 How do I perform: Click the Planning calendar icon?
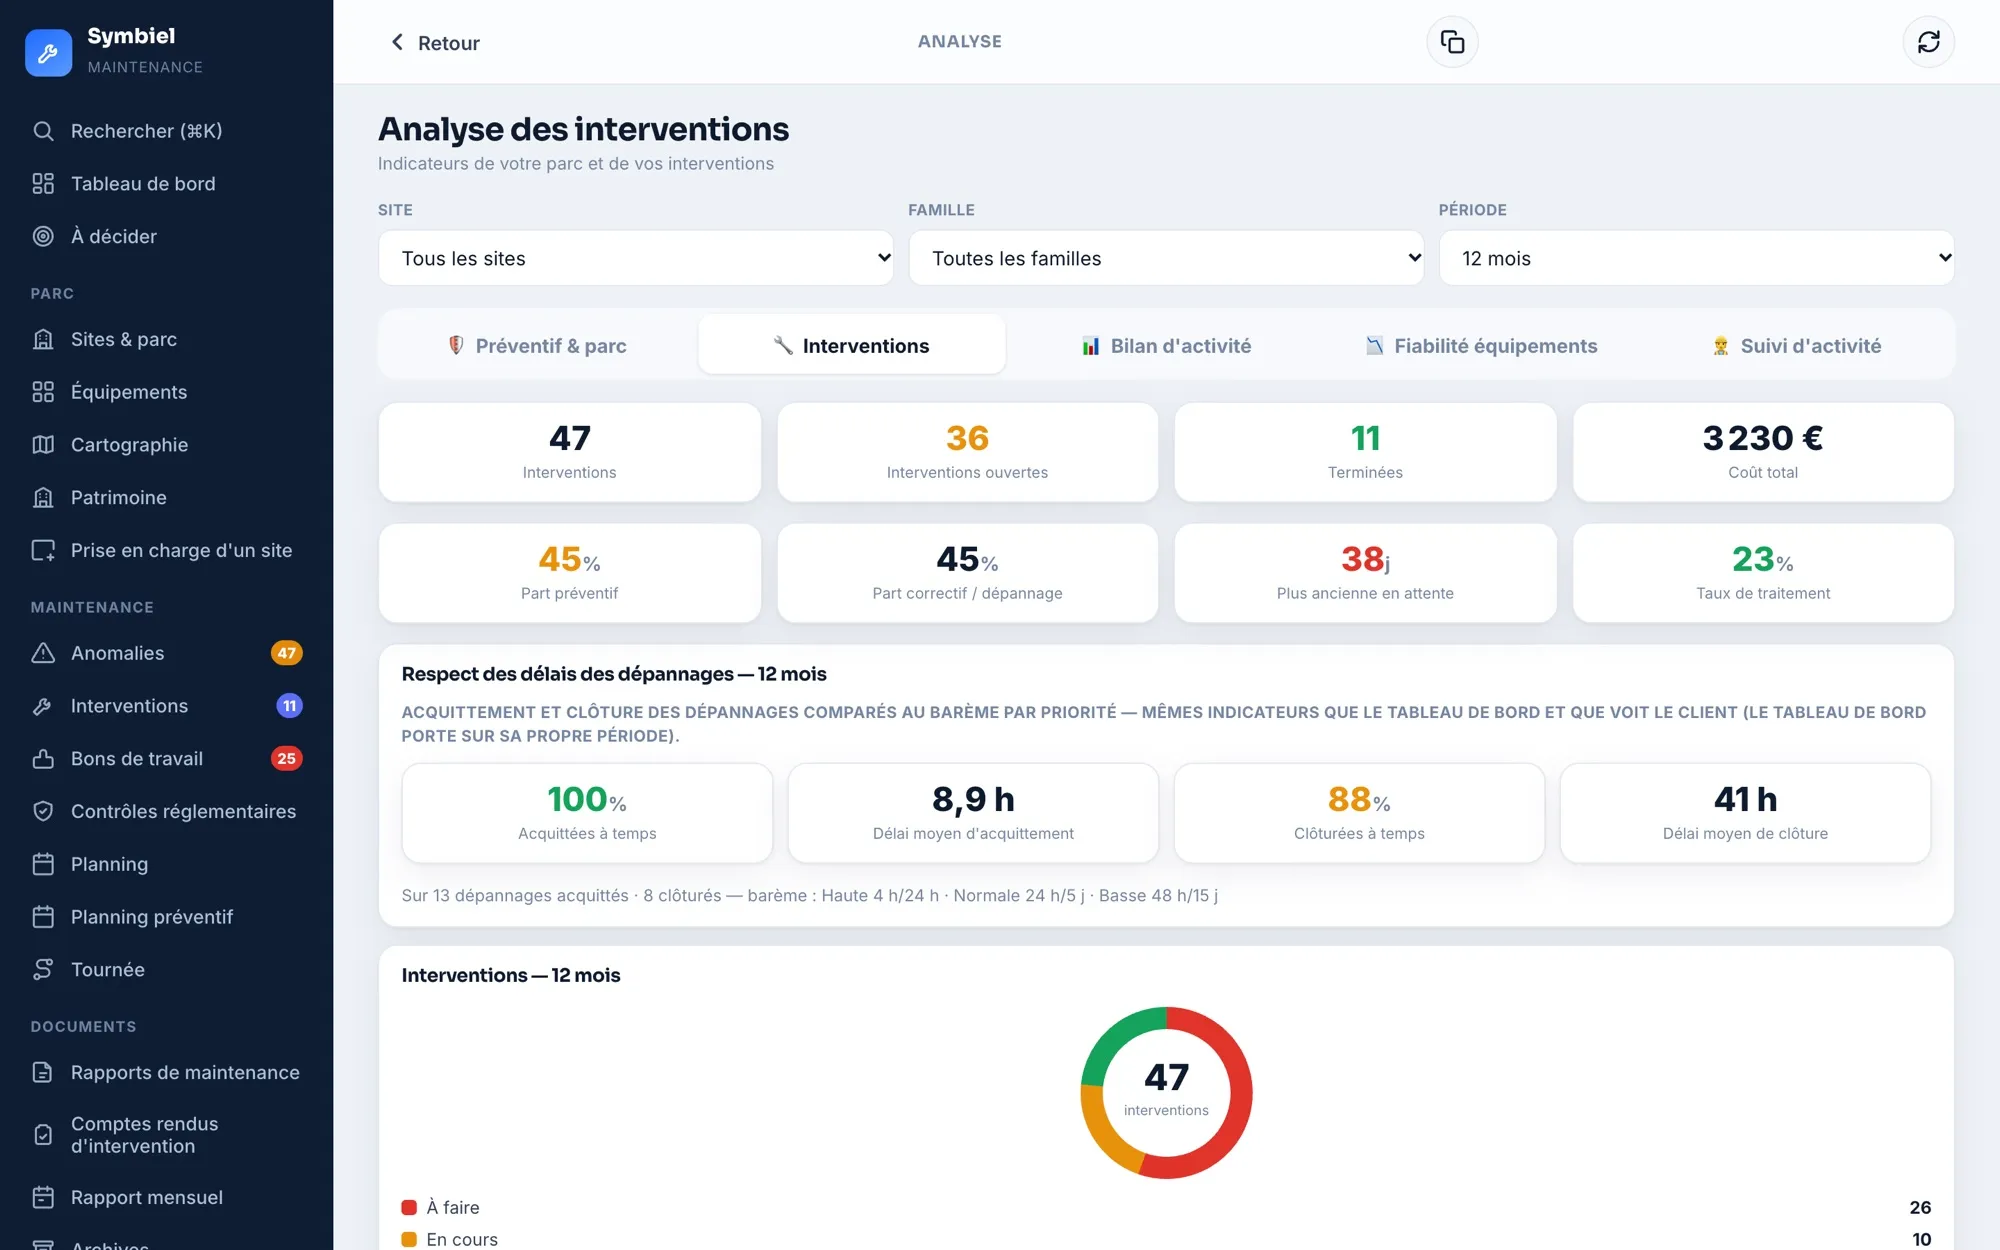pyautogui.click(x=43, y=864)
